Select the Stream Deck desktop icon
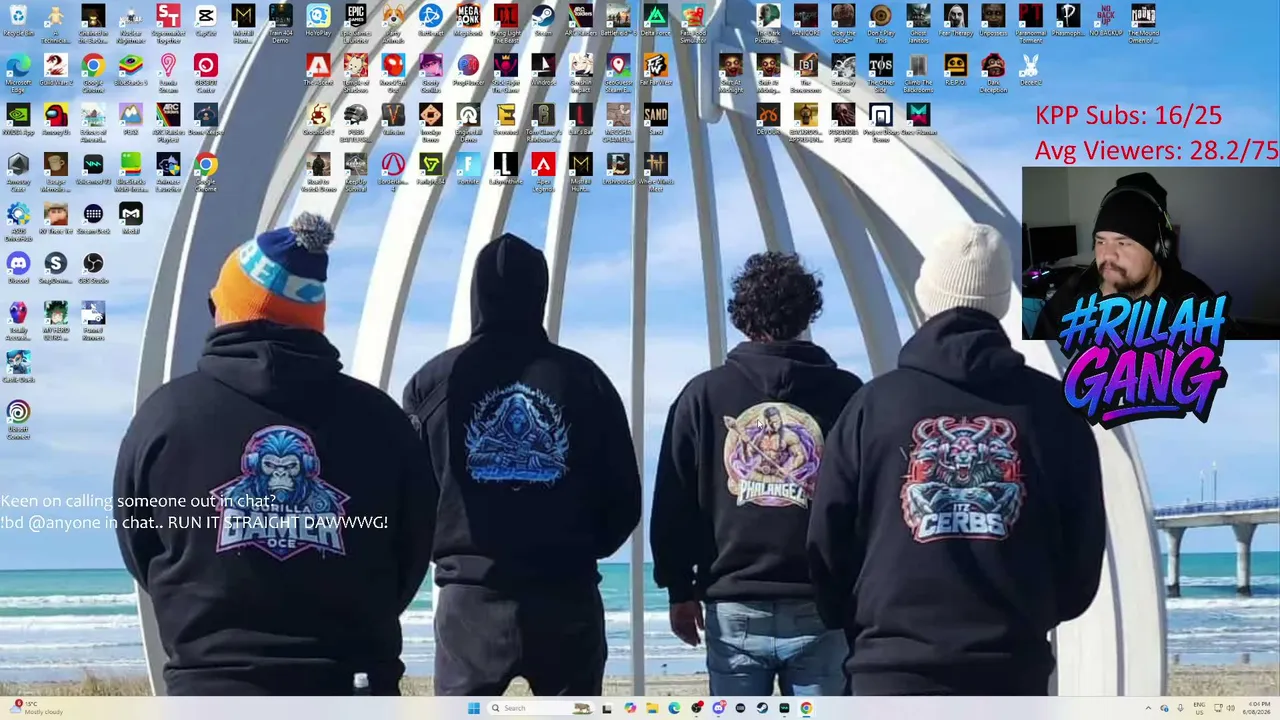1280x720 pixels. 93,217
